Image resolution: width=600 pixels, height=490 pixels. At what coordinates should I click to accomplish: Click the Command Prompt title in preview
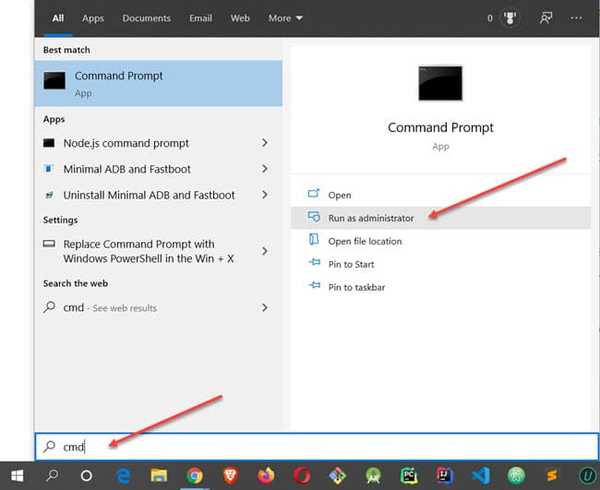(440, 127)
